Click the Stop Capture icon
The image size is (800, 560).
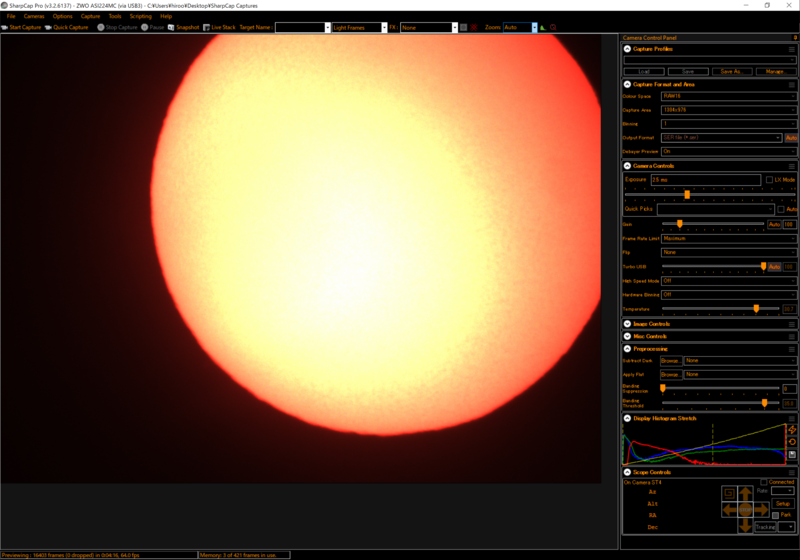point(101,28)
